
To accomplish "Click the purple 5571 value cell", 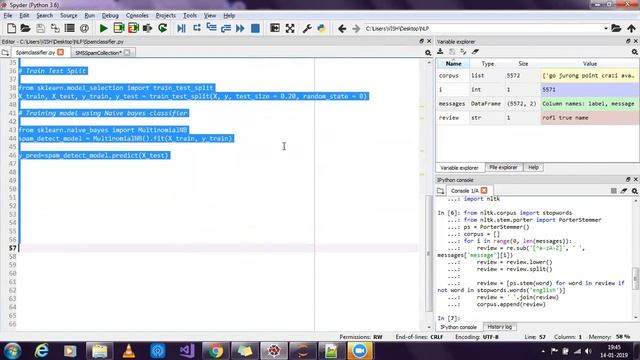I will [x=589, y=89].
